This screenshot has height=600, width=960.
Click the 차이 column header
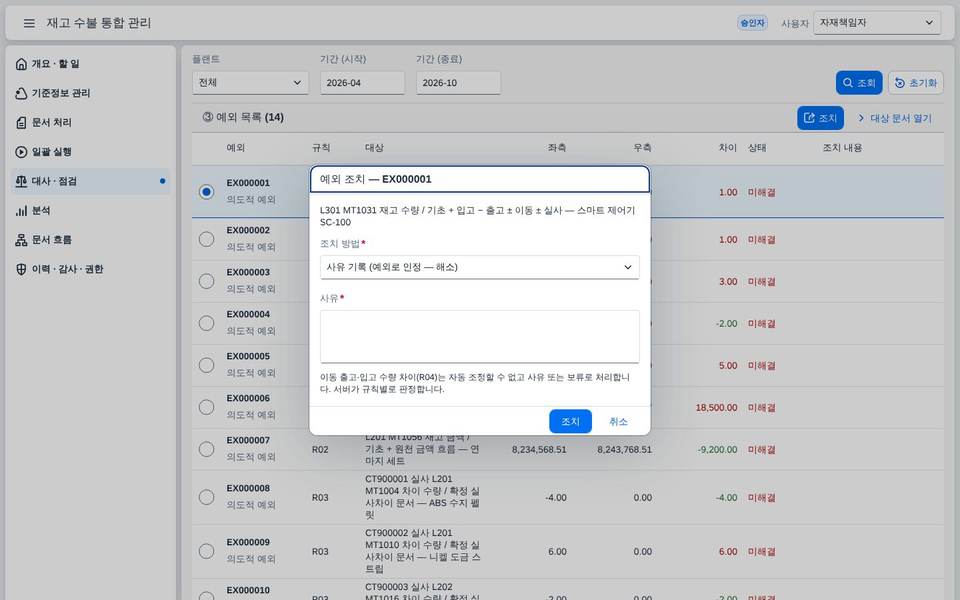click(728, 148)
